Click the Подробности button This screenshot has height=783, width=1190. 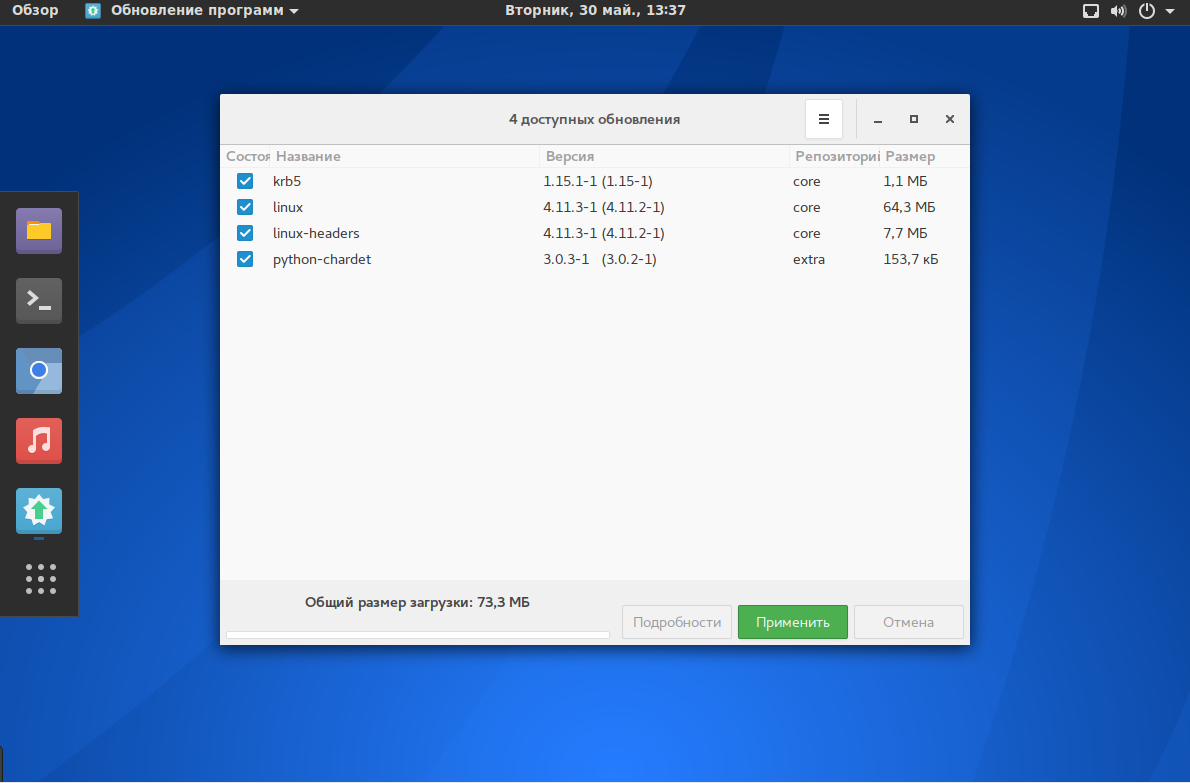click(677, 622)
